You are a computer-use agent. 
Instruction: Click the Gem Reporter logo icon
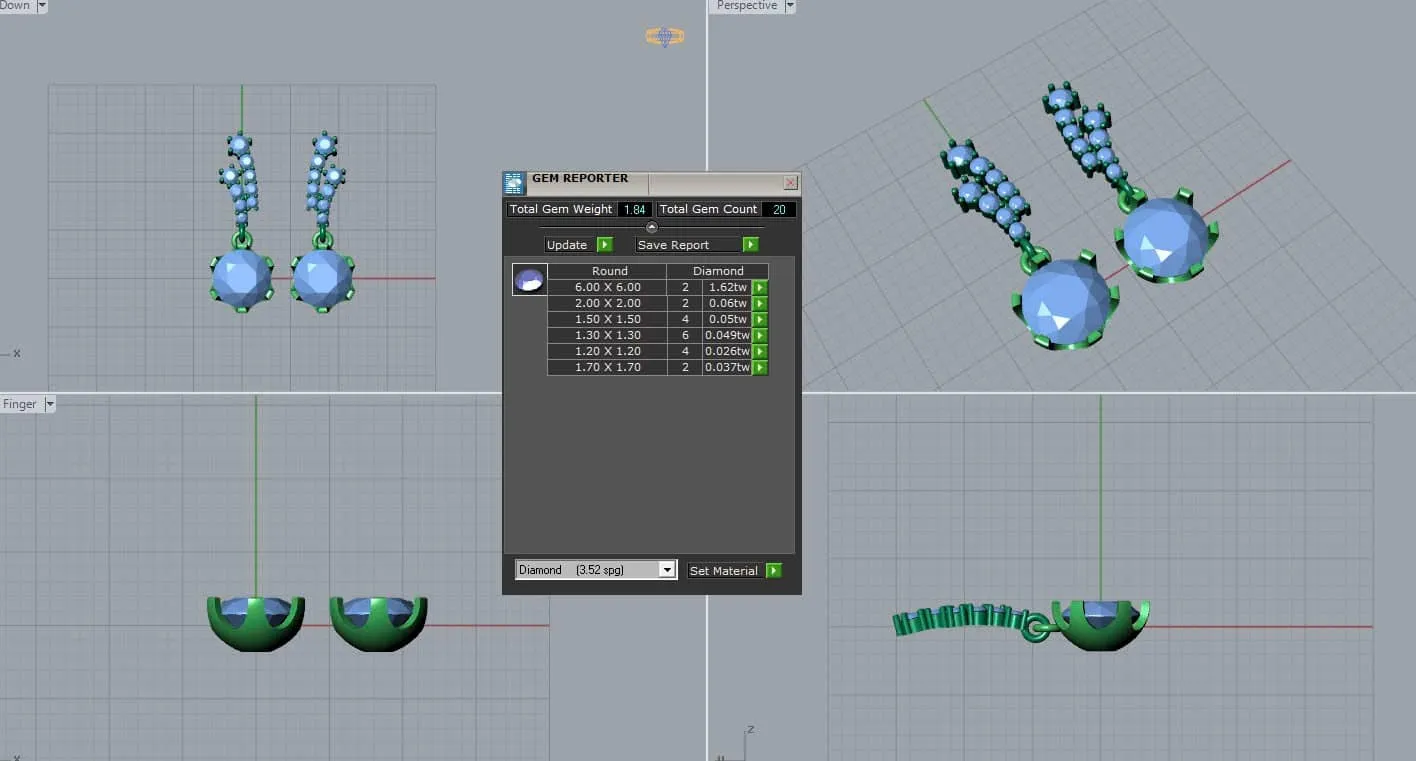pyautogui.click(x=514, y=183)
